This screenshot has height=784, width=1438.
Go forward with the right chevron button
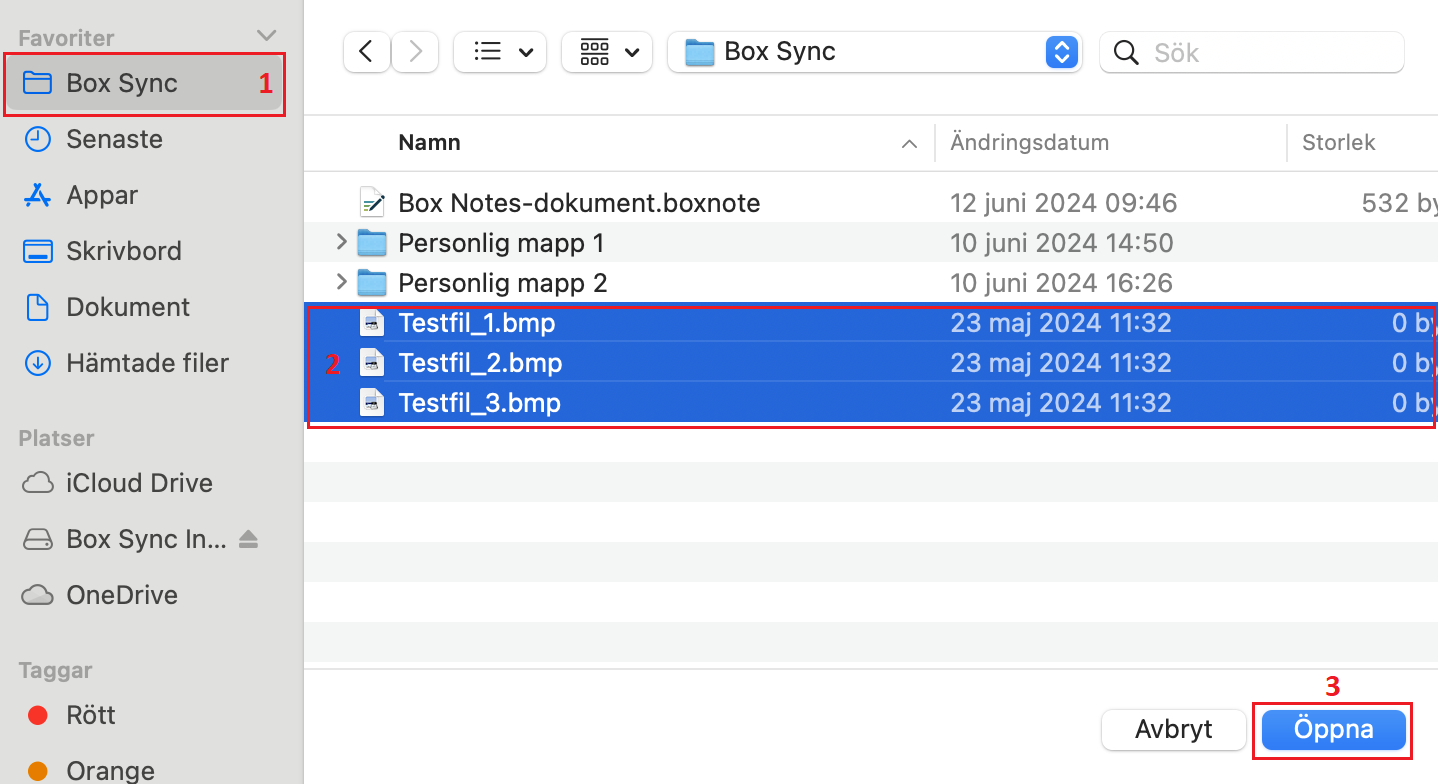414,52
